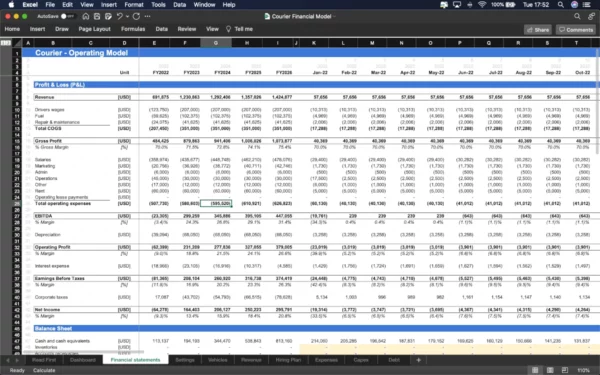This screenshot has height=375, width=600.
Task: Open the Formulas ribbon tab
Action: click(x=133, y=29)
